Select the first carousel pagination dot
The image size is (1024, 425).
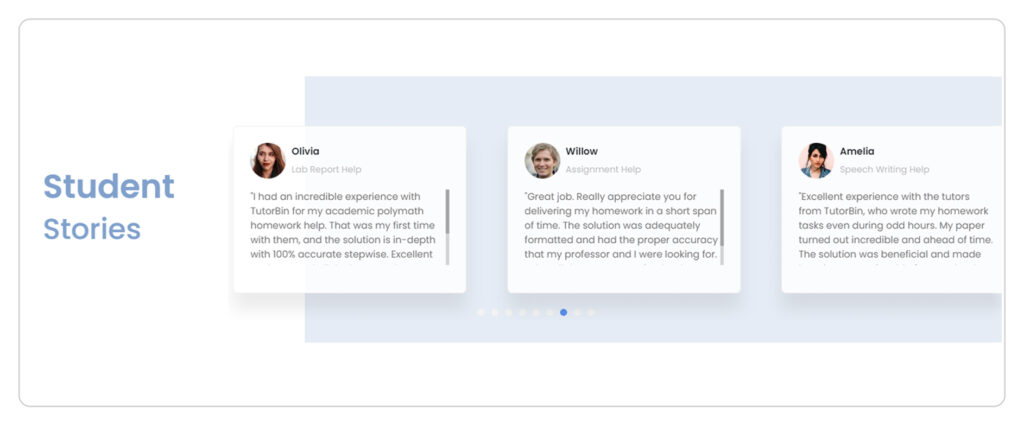(481, 313)
